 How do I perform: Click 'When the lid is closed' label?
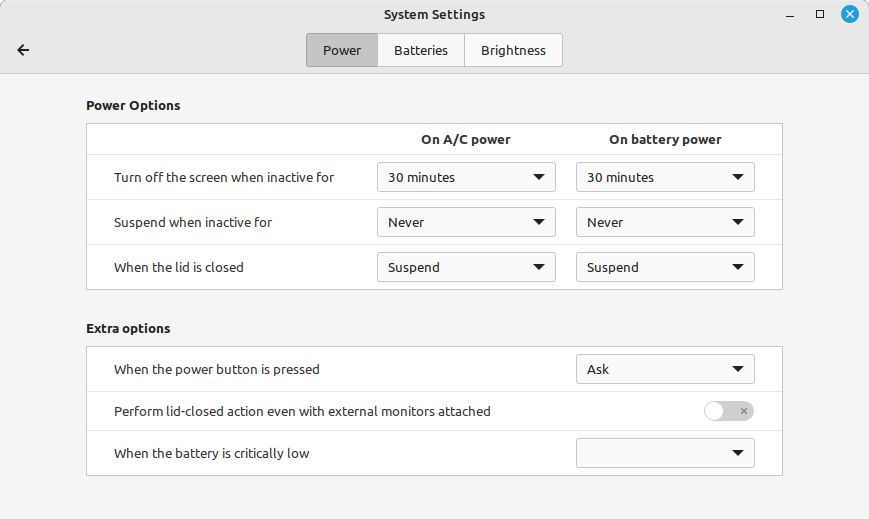click(178, 267)
